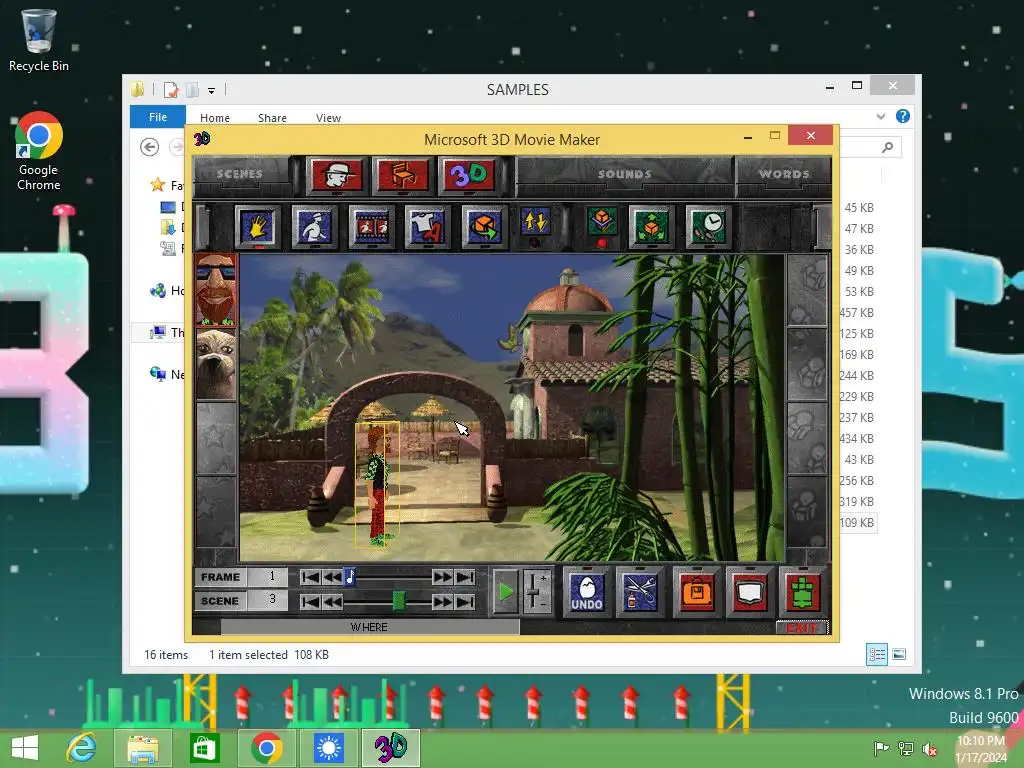Click the 53 KB size cell

[859, 291]
